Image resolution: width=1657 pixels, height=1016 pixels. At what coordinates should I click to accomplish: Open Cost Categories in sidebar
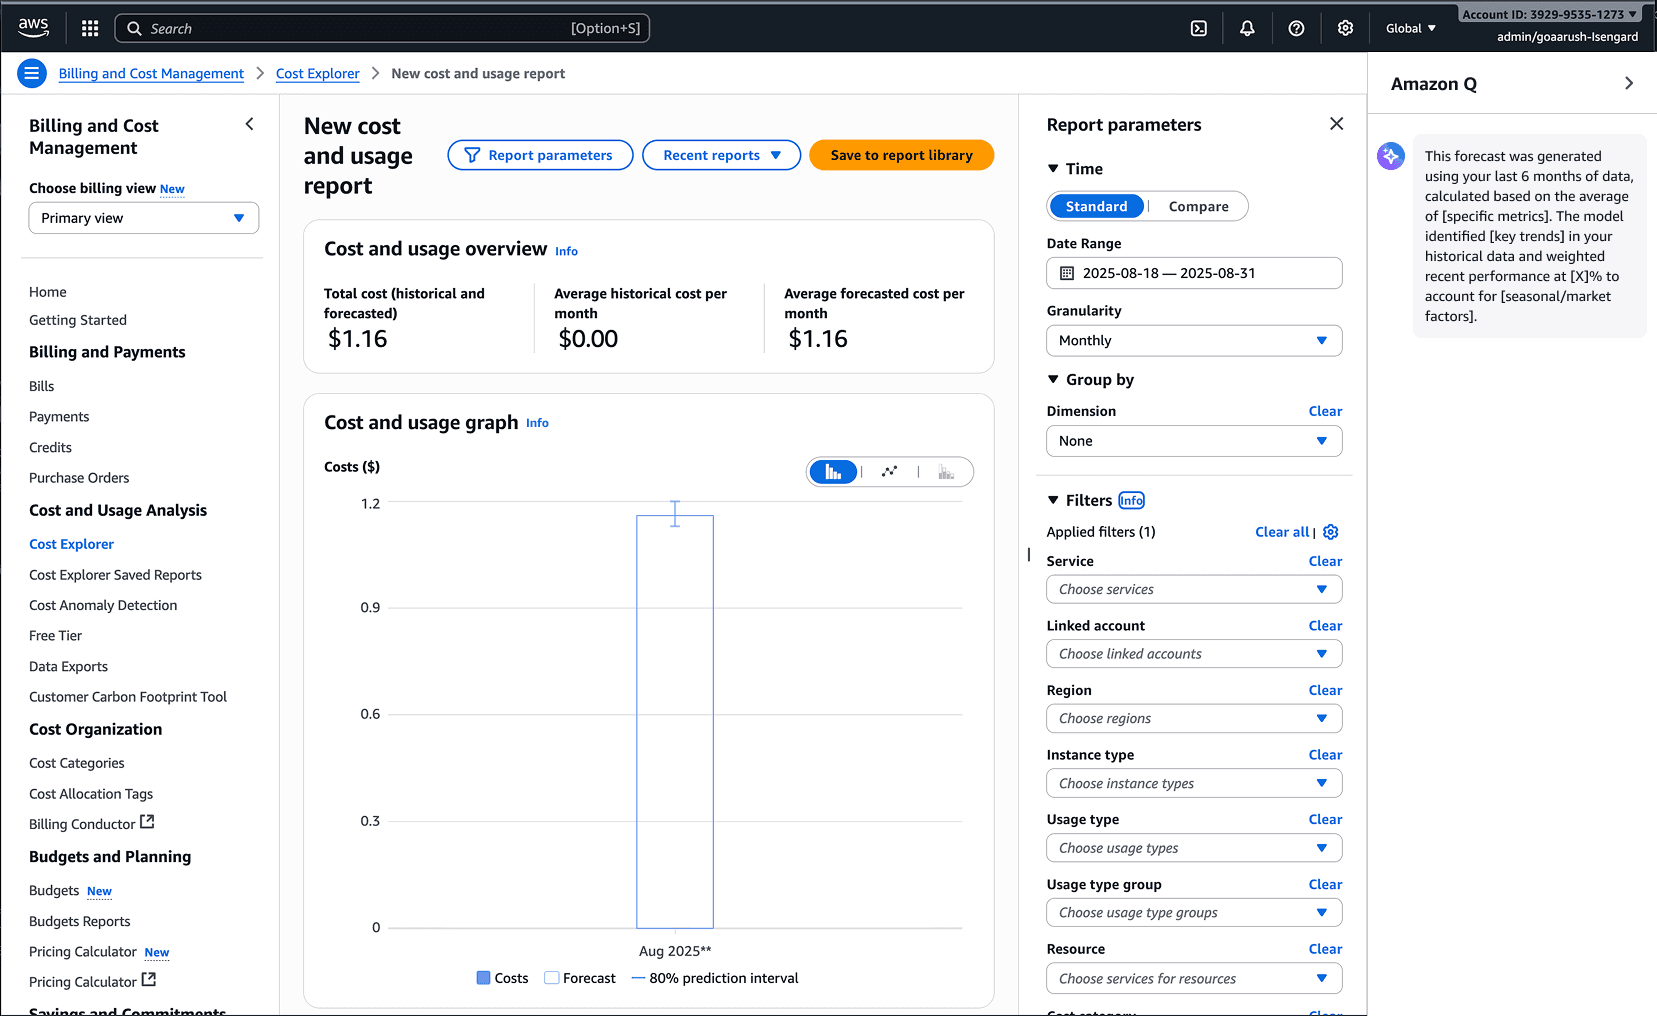click(x=77, y=763)
